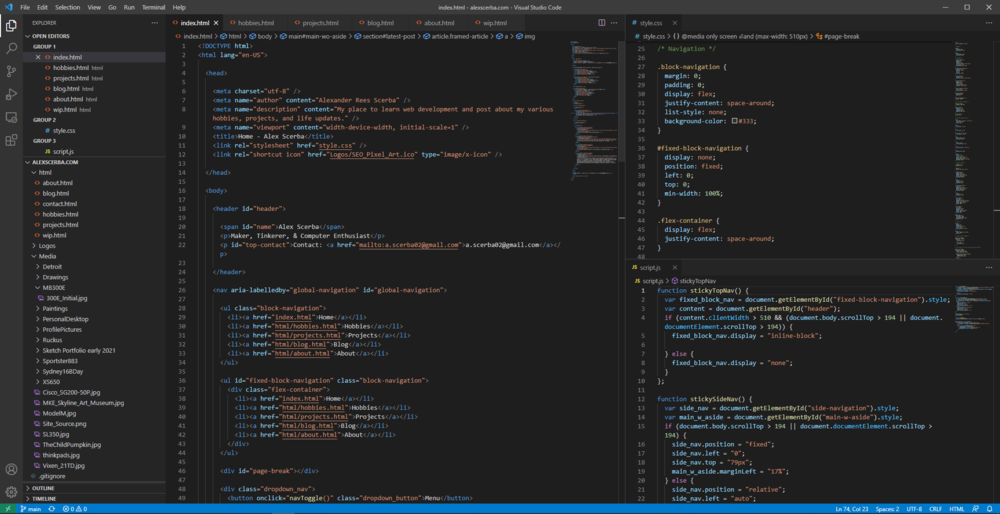1000x514 pixels.
Task: Click the split editor icon for index.html group
Action: [x=601, y=22]
